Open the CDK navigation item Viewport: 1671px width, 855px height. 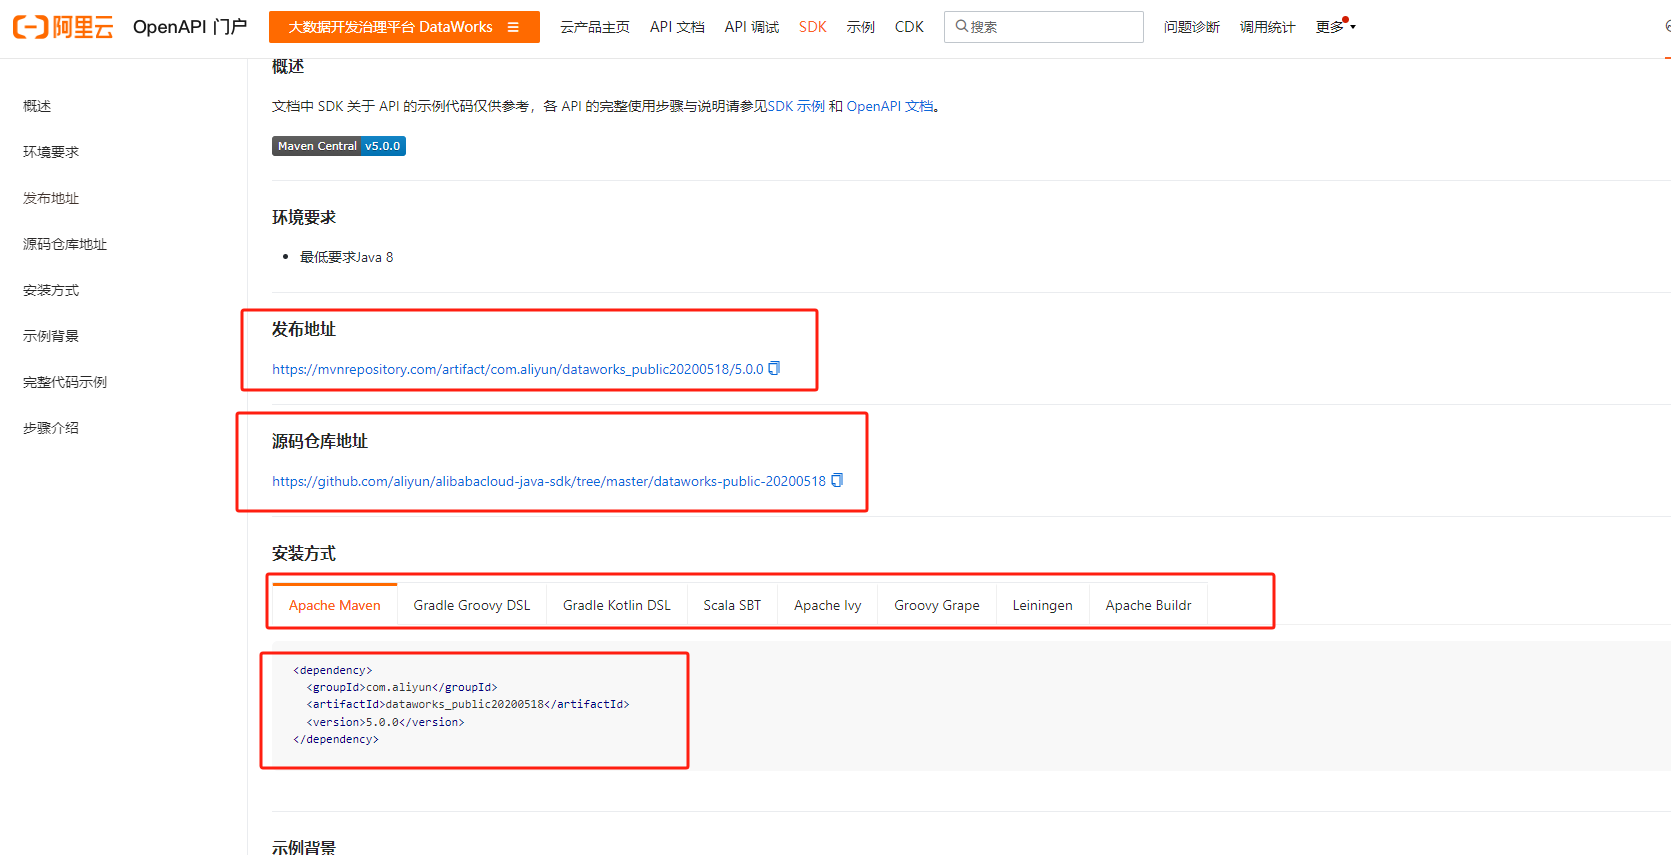(x=909, y=27)
